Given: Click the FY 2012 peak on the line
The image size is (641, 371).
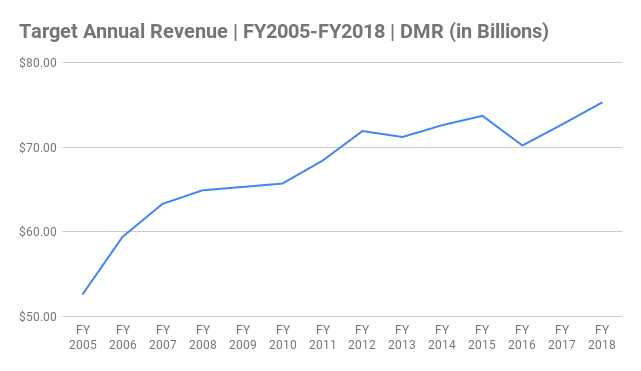Looking at the screenshot, I should [362, 131].
